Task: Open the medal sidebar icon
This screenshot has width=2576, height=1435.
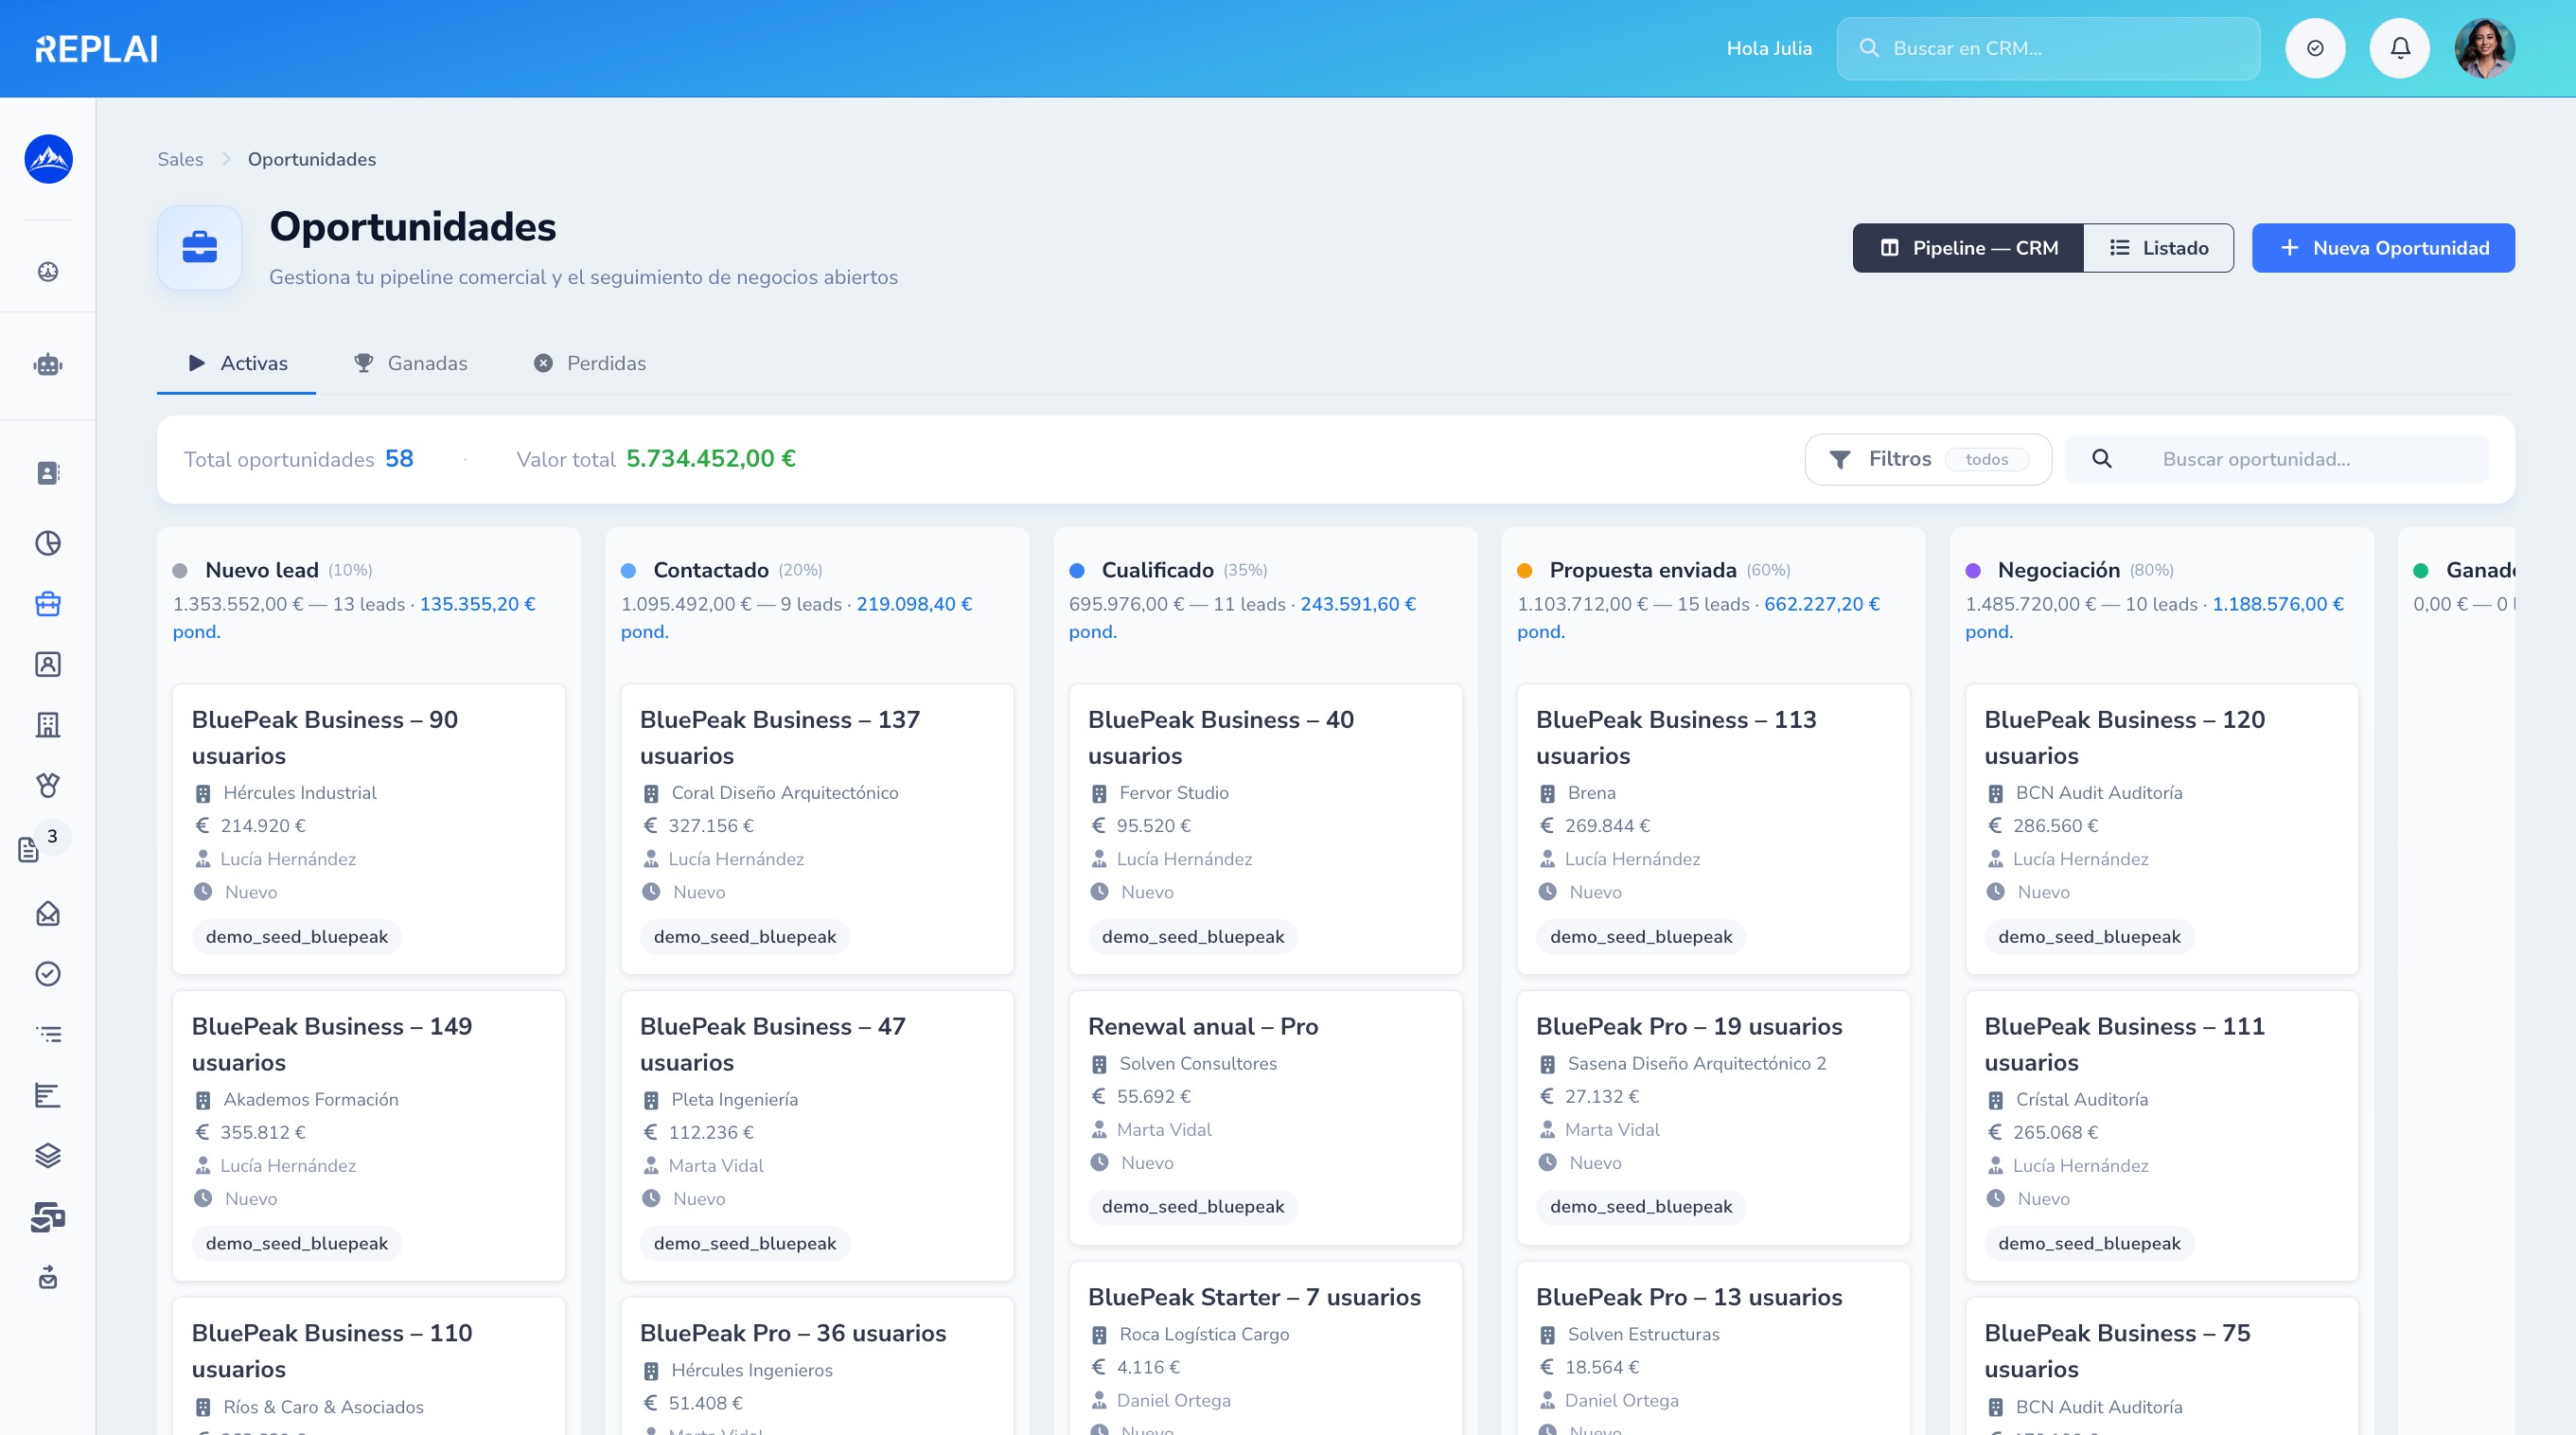Action: pyautogui.click(x=48, y=785)
